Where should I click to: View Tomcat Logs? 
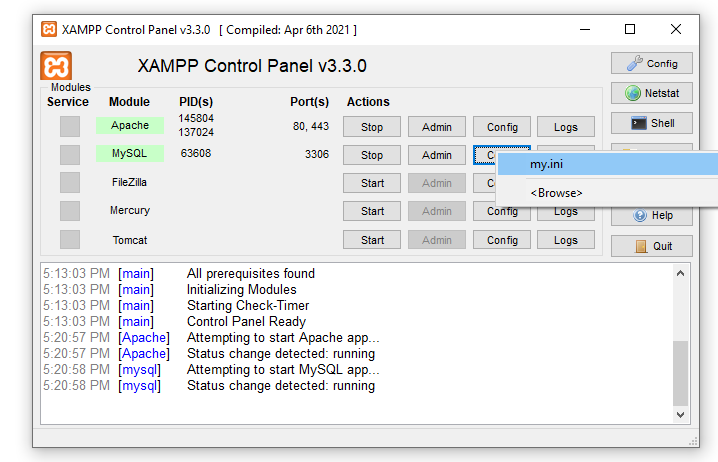tap(566, 240)
